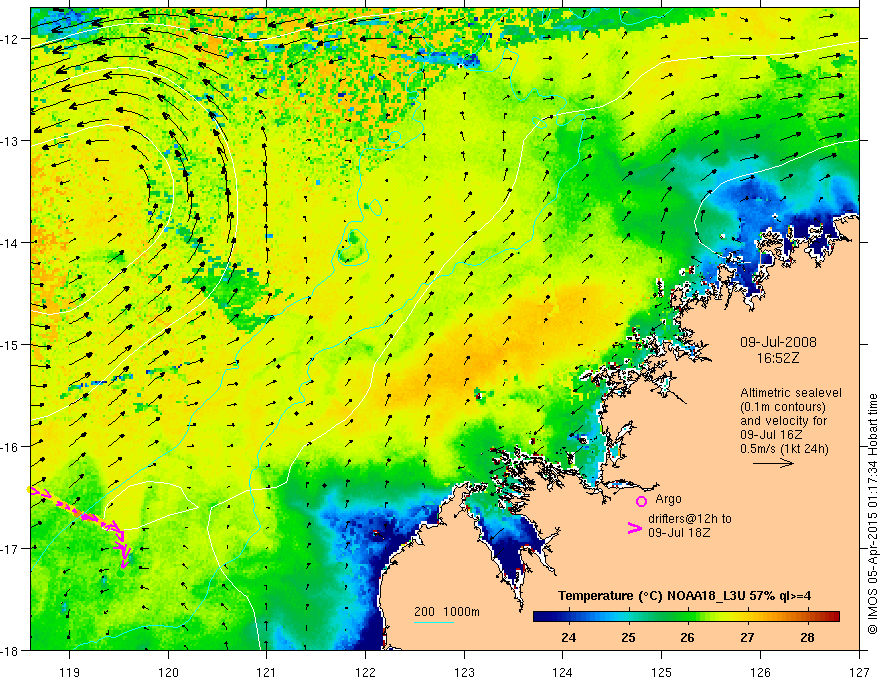The image size is (880, 680).
Task: Click the color bar value 25
Action: tap(628, 637)
